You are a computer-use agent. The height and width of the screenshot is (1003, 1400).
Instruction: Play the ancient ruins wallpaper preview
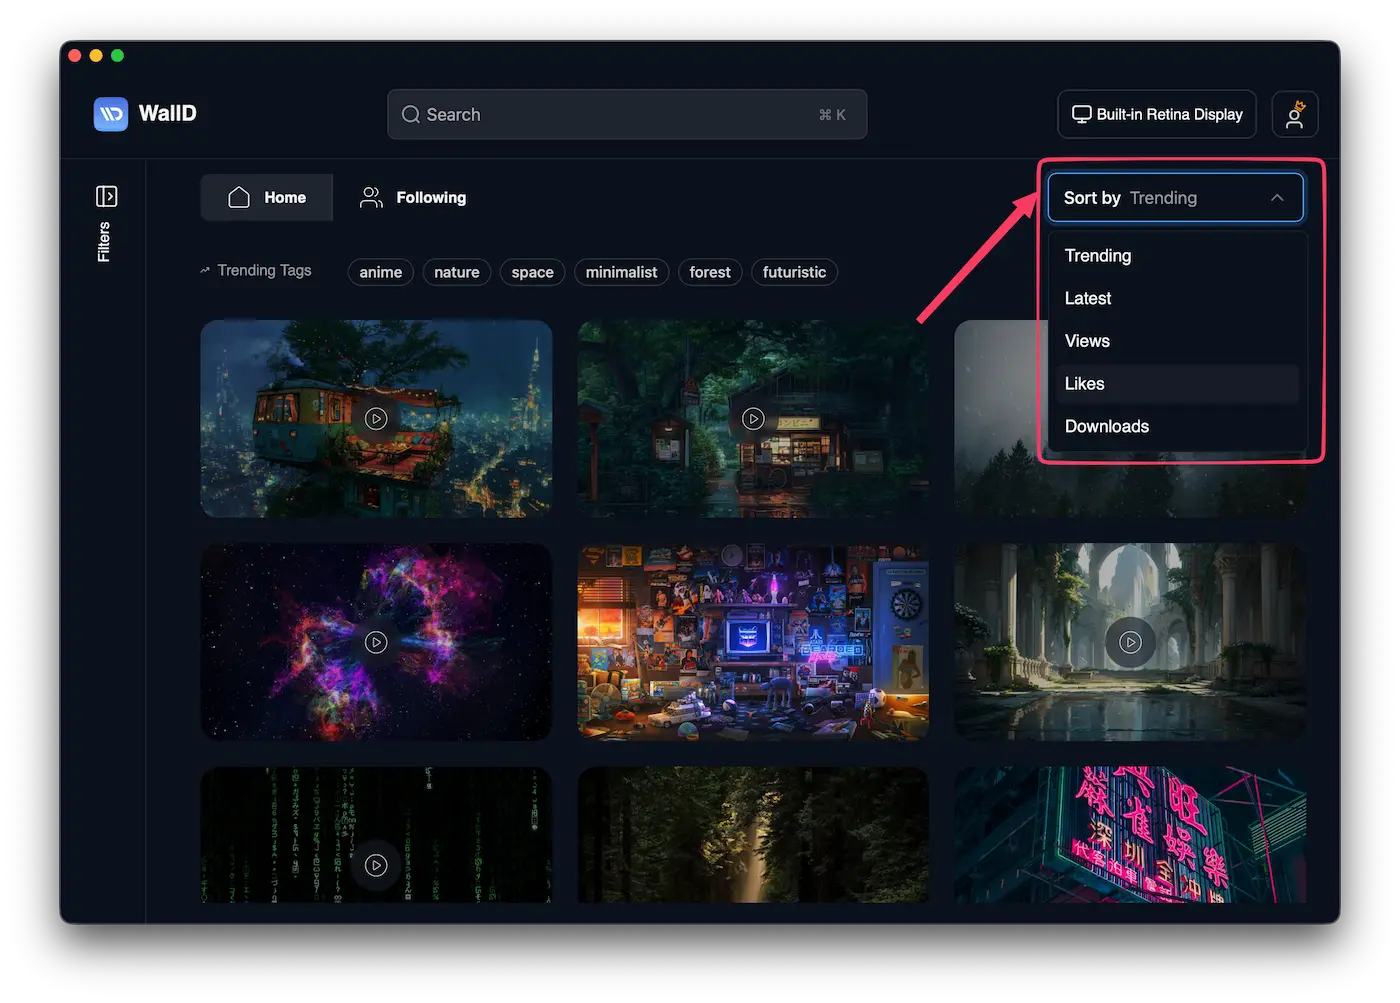tap(1130, 642)
